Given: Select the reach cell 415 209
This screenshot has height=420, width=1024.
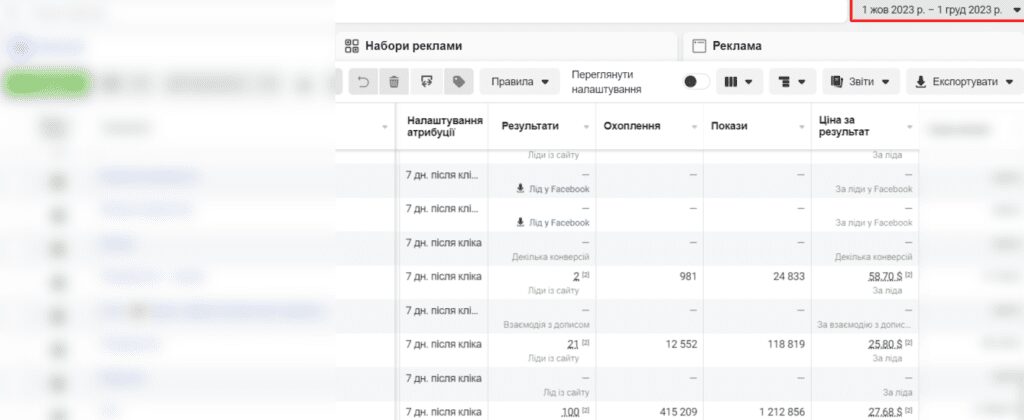Looking at the screenshot, I should point(679,412).
